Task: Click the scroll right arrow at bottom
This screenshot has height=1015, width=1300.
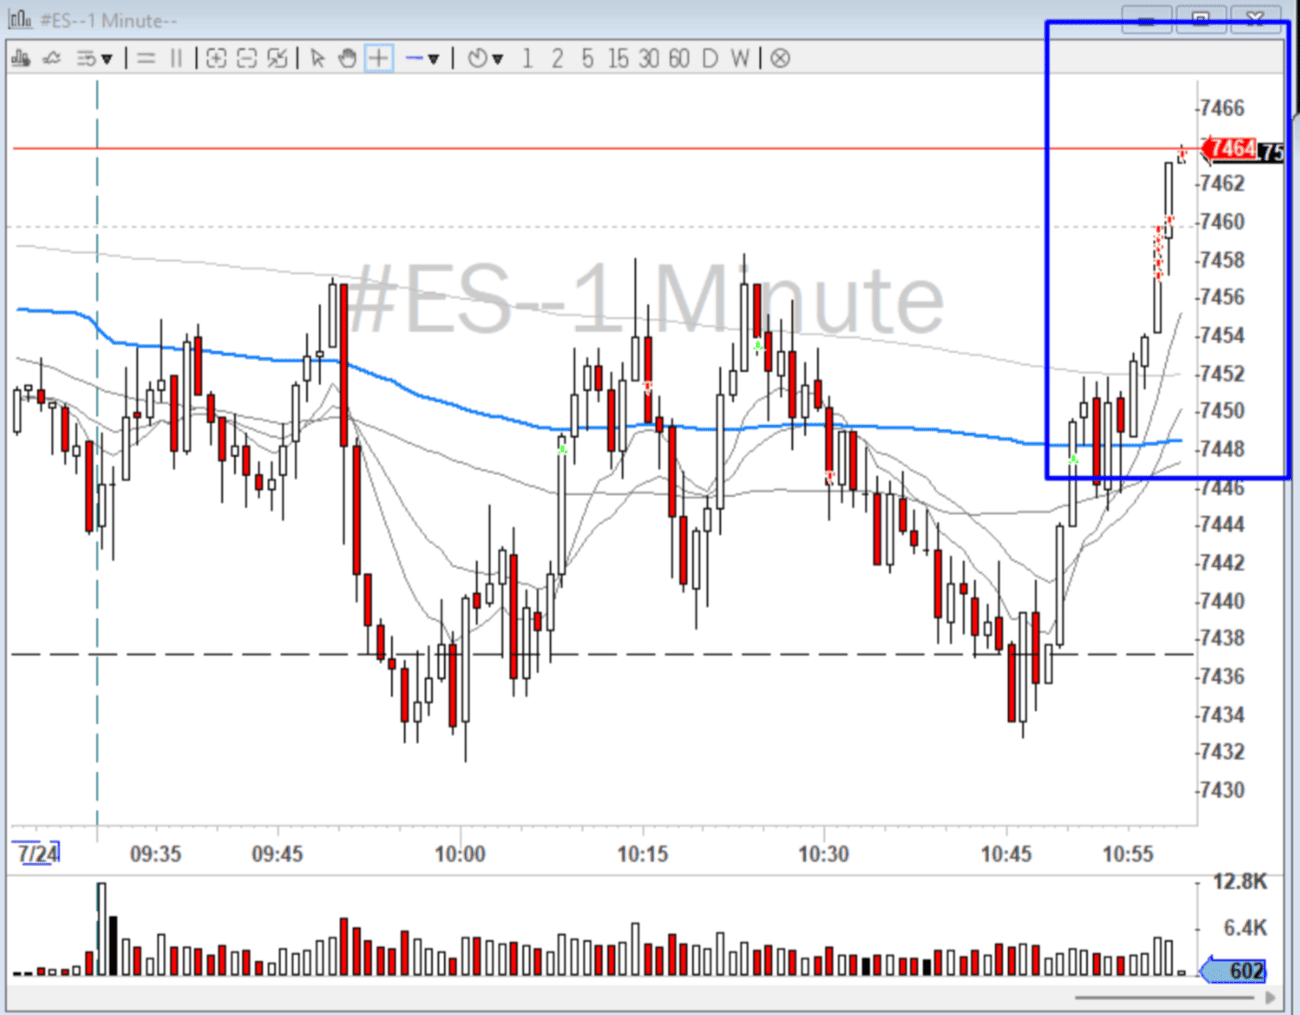Action: (1270, 997)
